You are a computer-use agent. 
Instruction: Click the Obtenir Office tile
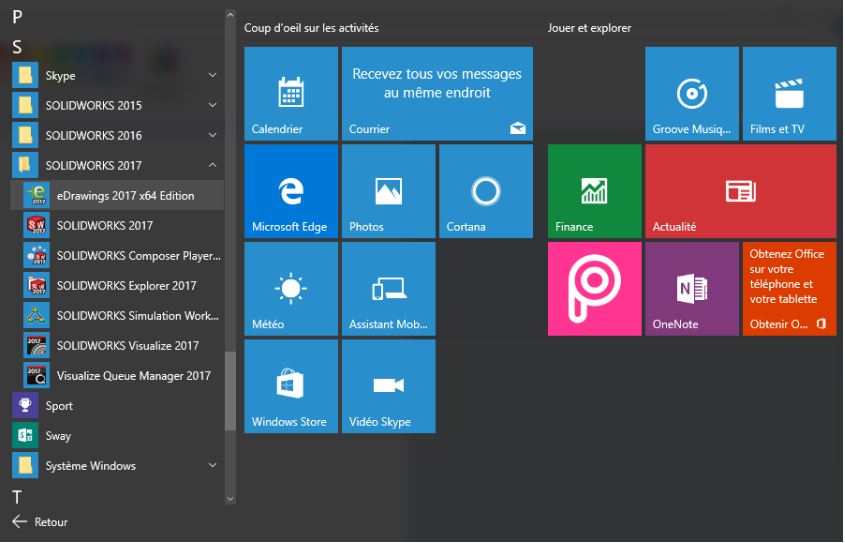[789, 289]
